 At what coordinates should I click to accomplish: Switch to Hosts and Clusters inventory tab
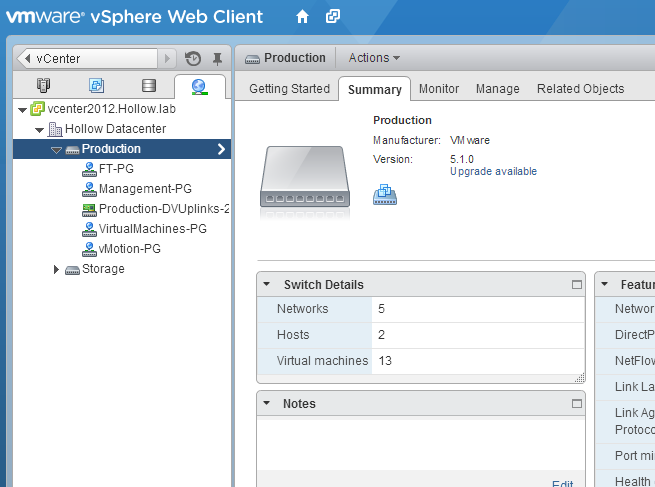click(43, 86)
